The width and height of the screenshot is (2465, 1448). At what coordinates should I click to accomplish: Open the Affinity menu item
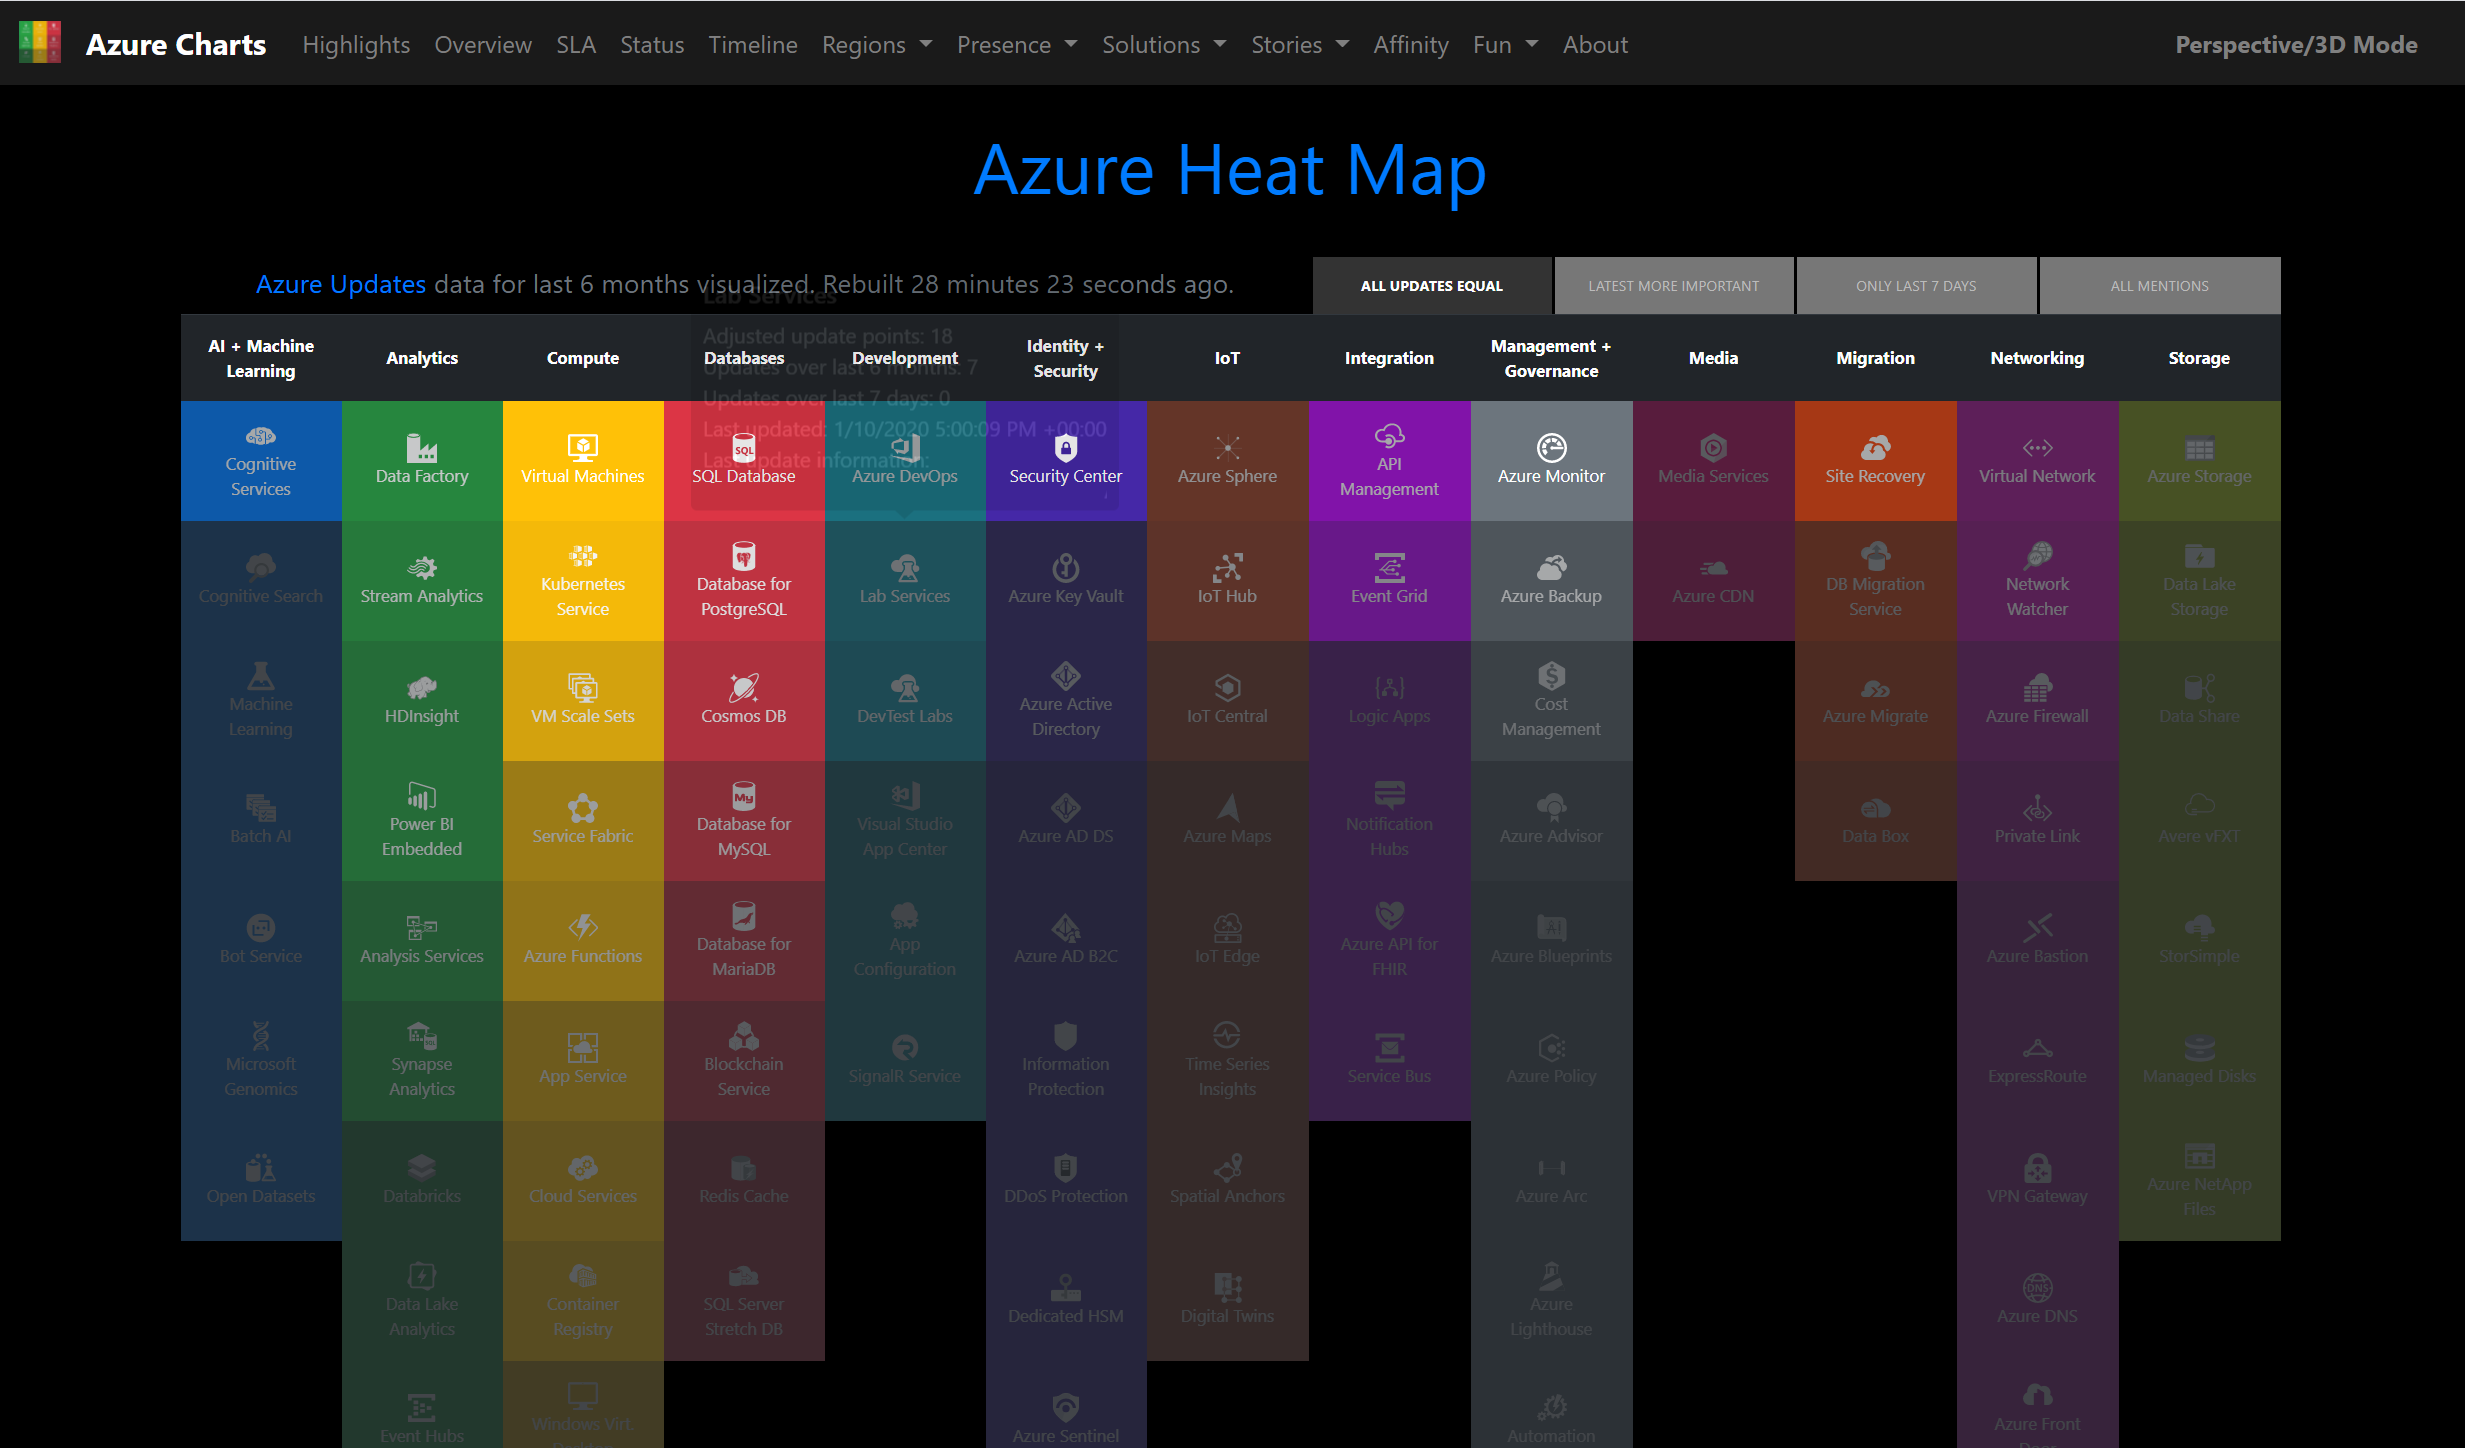pyautogui.click(x=1411, y=45)
